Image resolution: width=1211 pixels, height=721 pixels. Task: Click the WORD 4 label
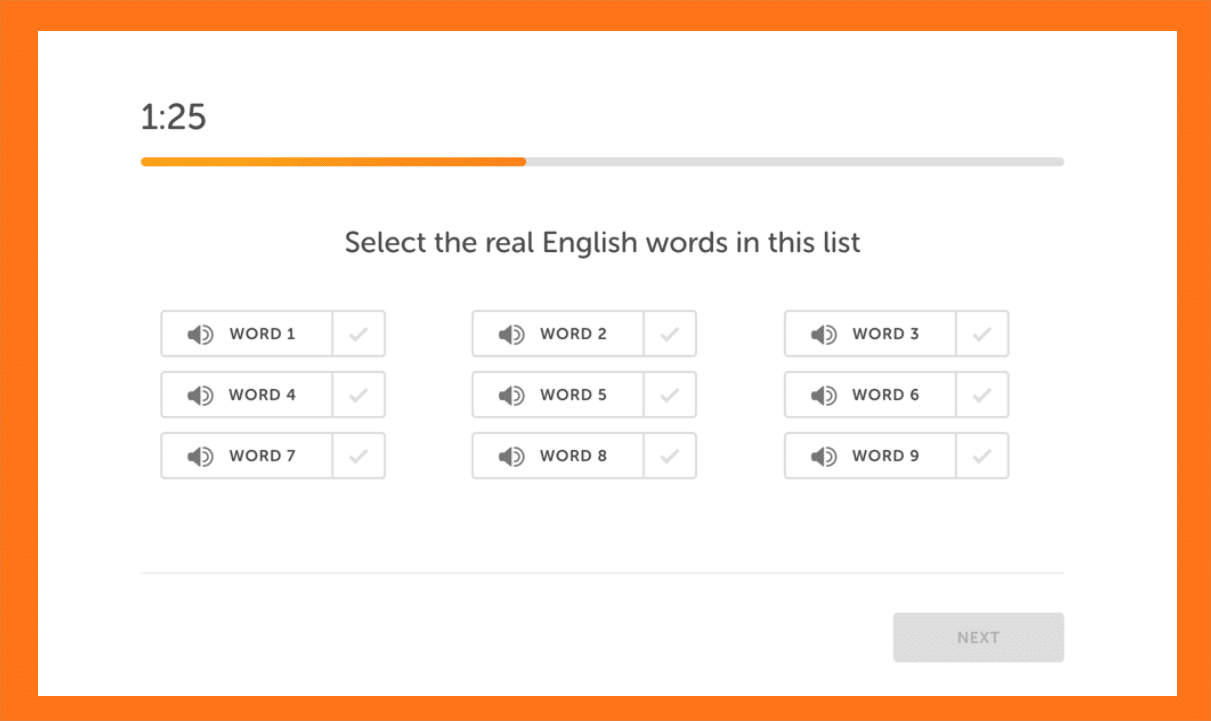pos(262,395)
